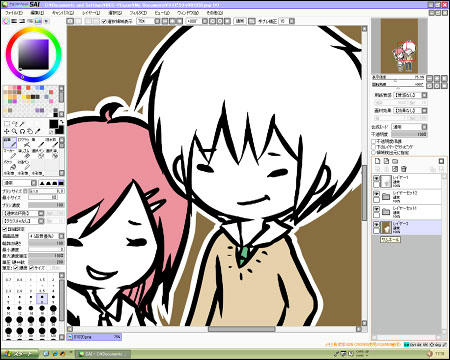450x360 pixels.
Task: Hide layer set 2 via its eye icon
Action: [377, 194]
